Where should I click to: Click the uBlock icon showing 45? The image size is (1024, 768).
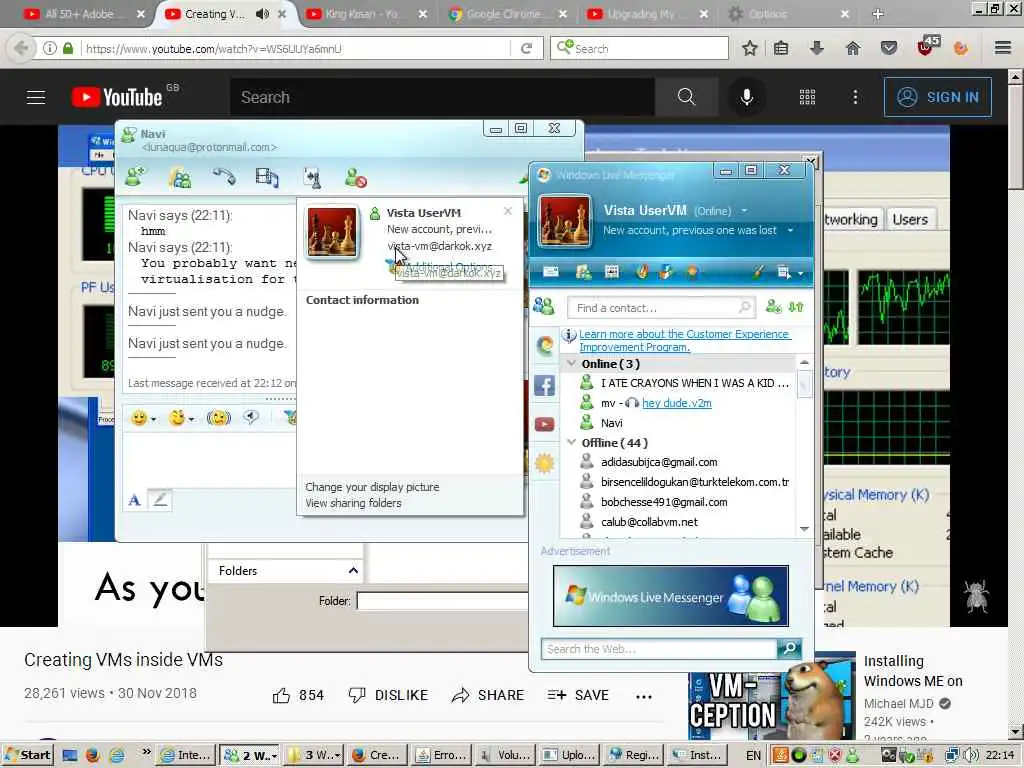[x=928, y=46]
